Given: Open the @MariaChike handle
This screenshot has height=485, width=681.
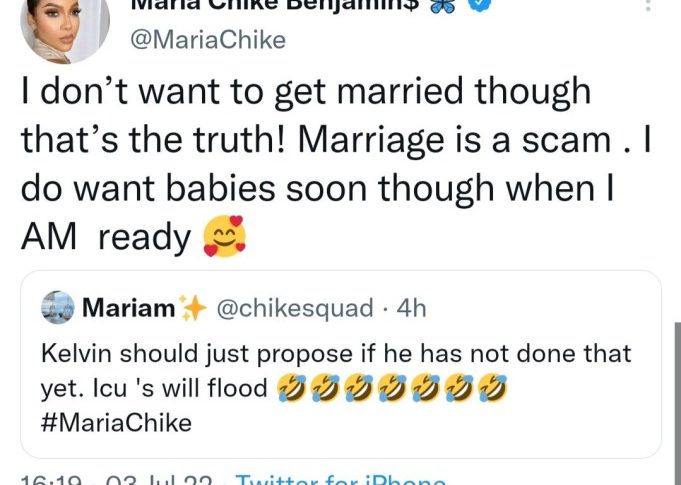Looking at the screenshot, I should coord(210,42).
